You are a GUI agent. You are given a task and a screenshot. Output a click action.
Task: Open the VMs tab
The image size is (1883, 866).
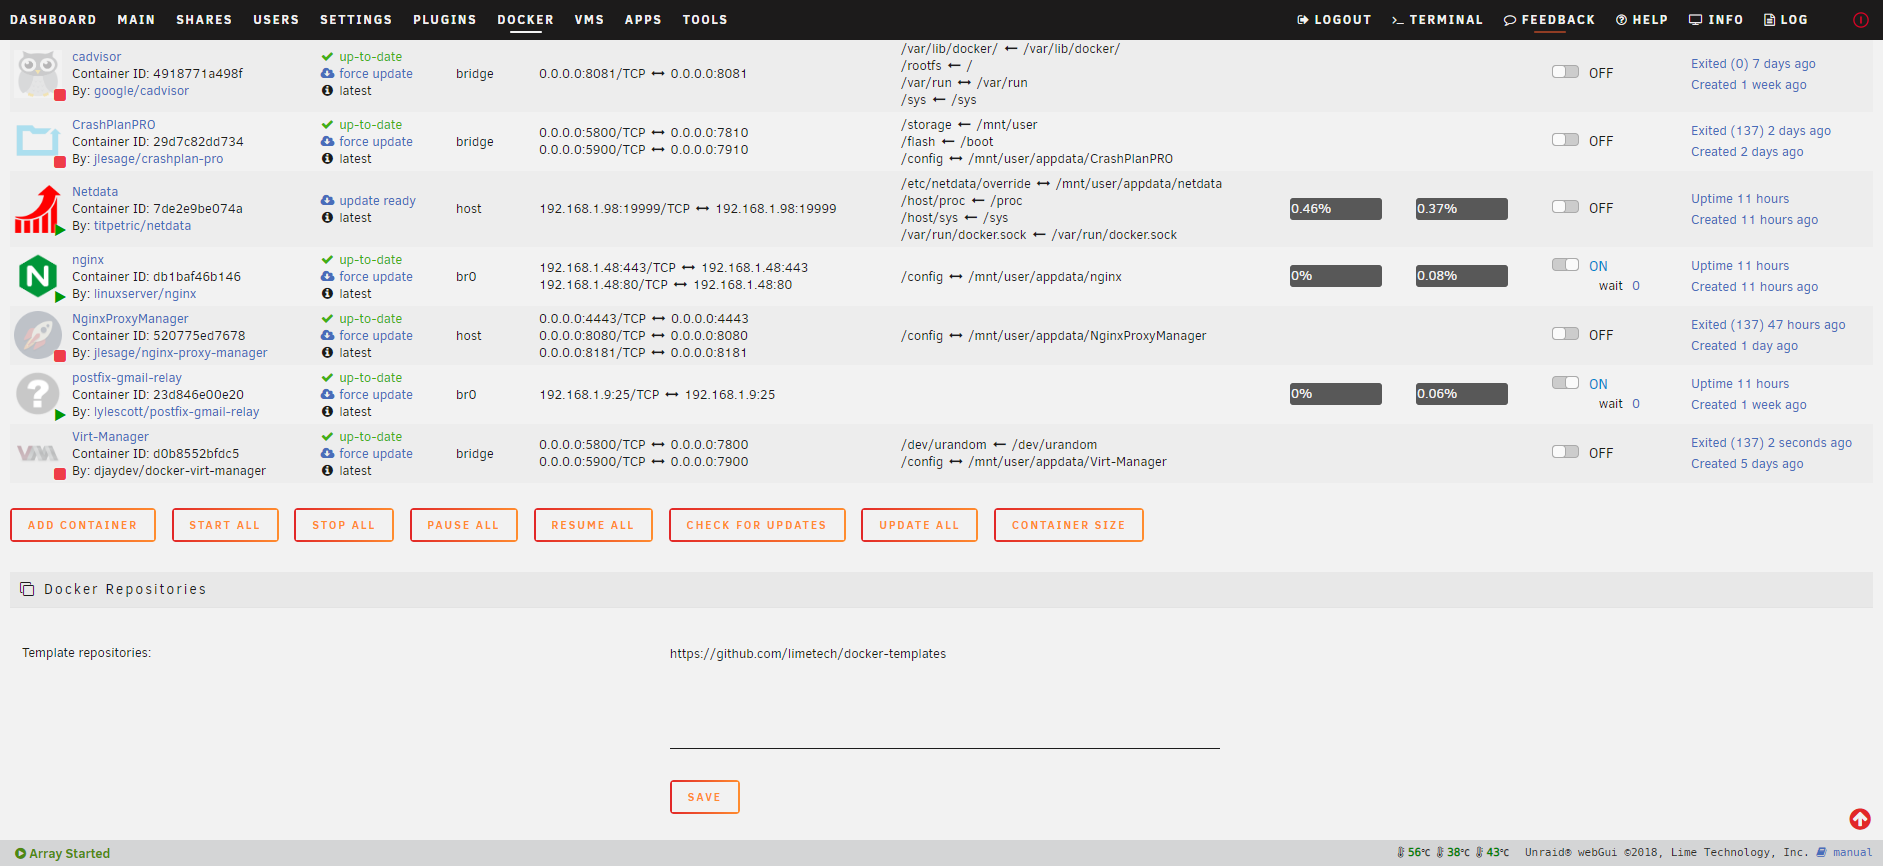point(589,20)
